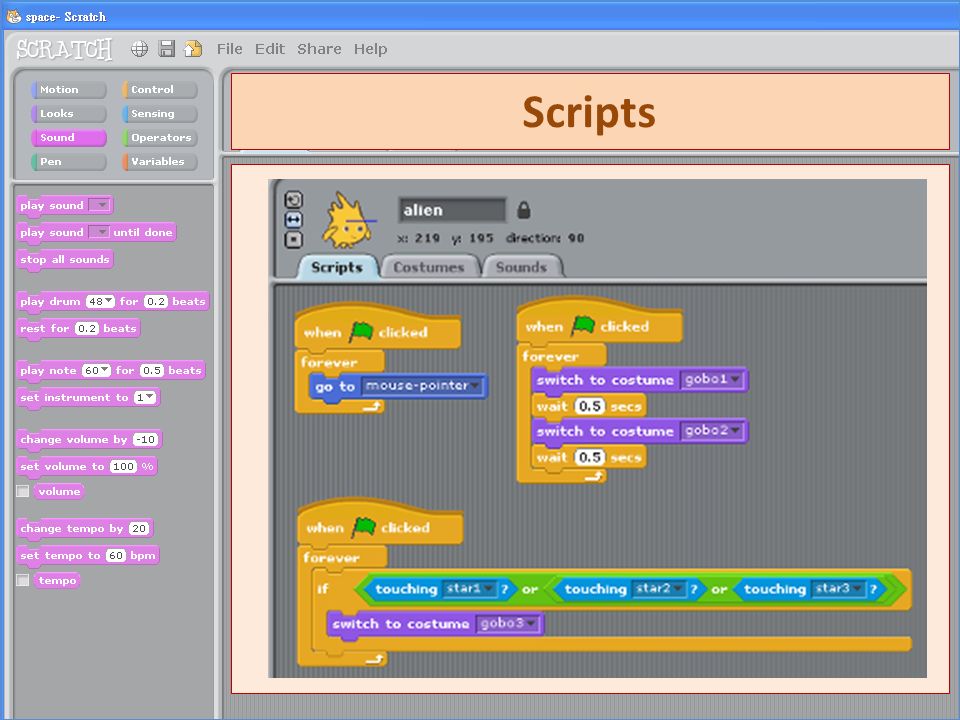This screenshot has height=720, width=960.
Task: Click the beats value in play note block
Action: pos(152,370)
